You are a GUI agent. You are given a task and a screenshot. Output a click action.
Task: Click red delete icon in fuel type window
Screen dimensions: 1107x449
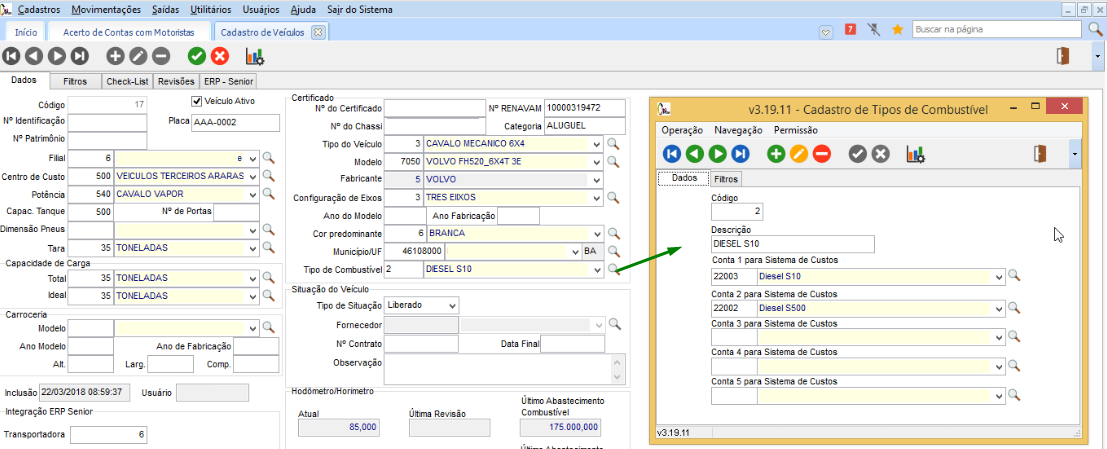click(x=821, y=153)
